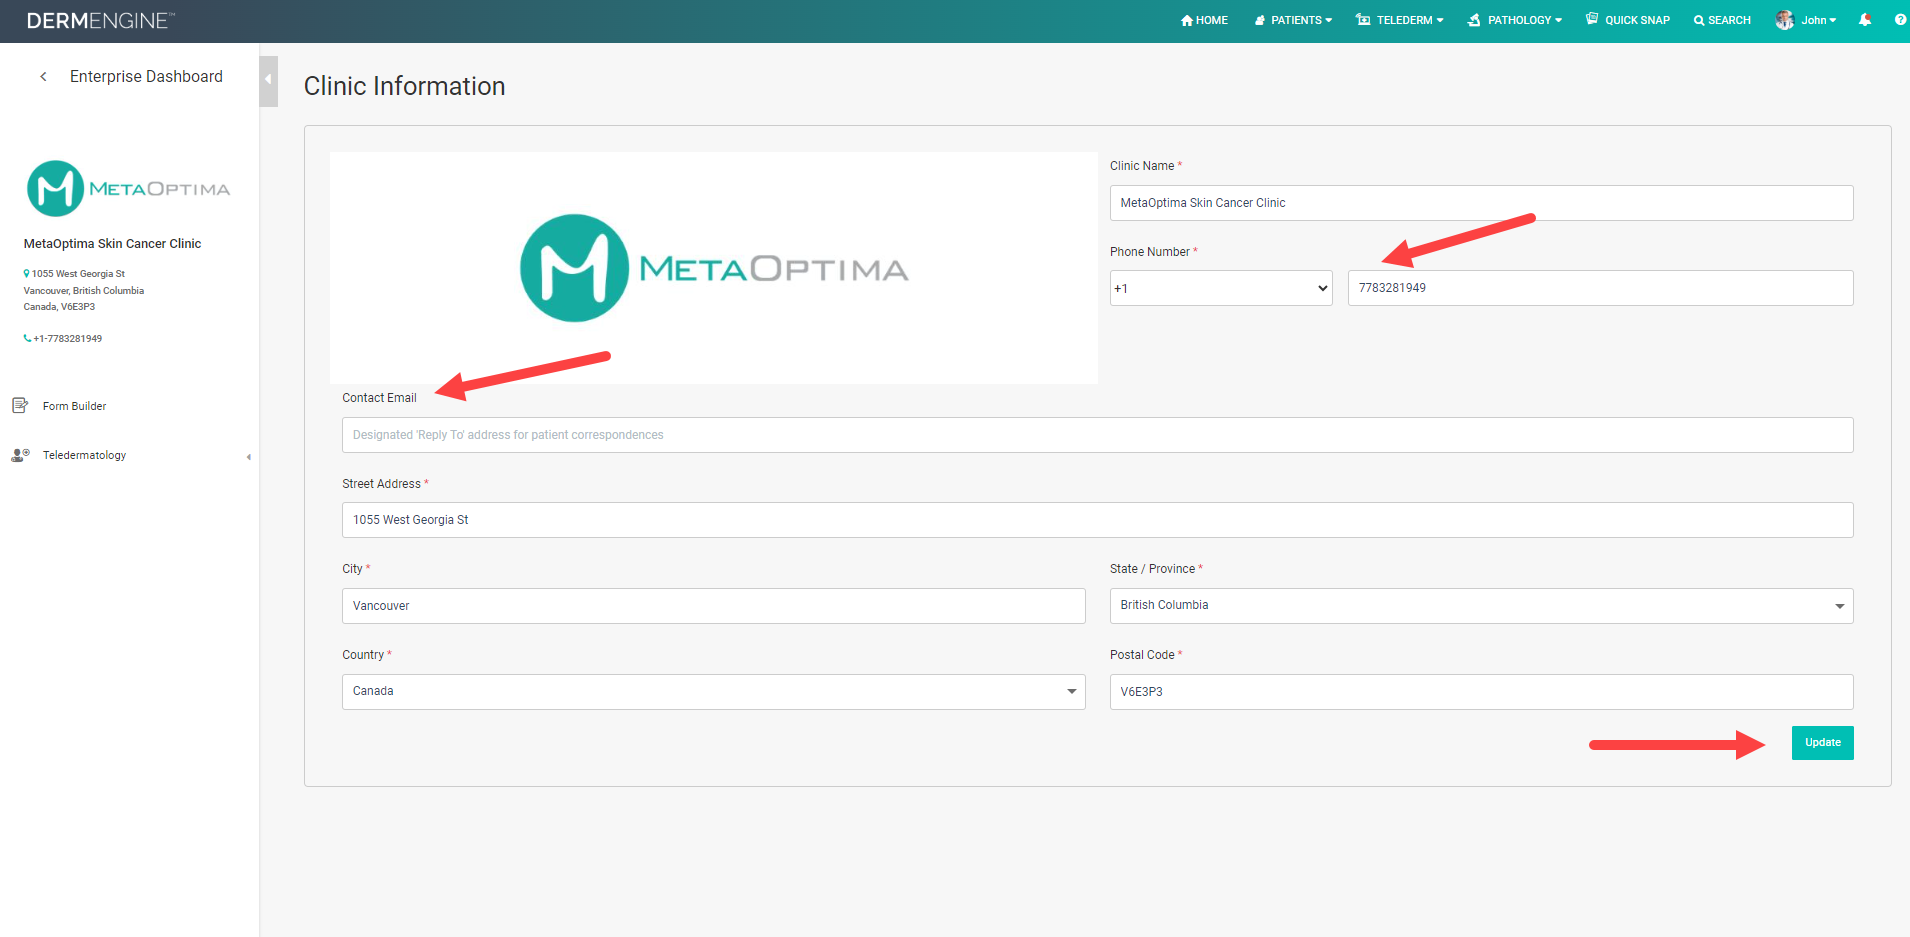Open Teledermatology from sidebar
The image size is (1910, 937).
pos(84,455)
